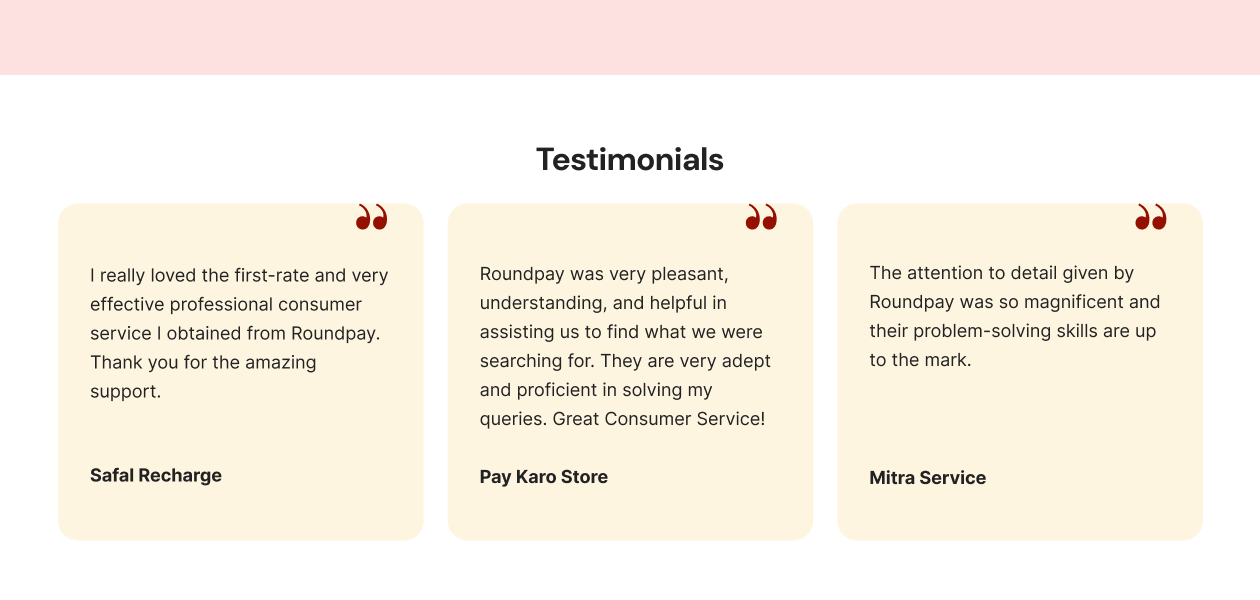
Task: Click text 'Roundpay was very pleasant'
Action: [604, 273]
